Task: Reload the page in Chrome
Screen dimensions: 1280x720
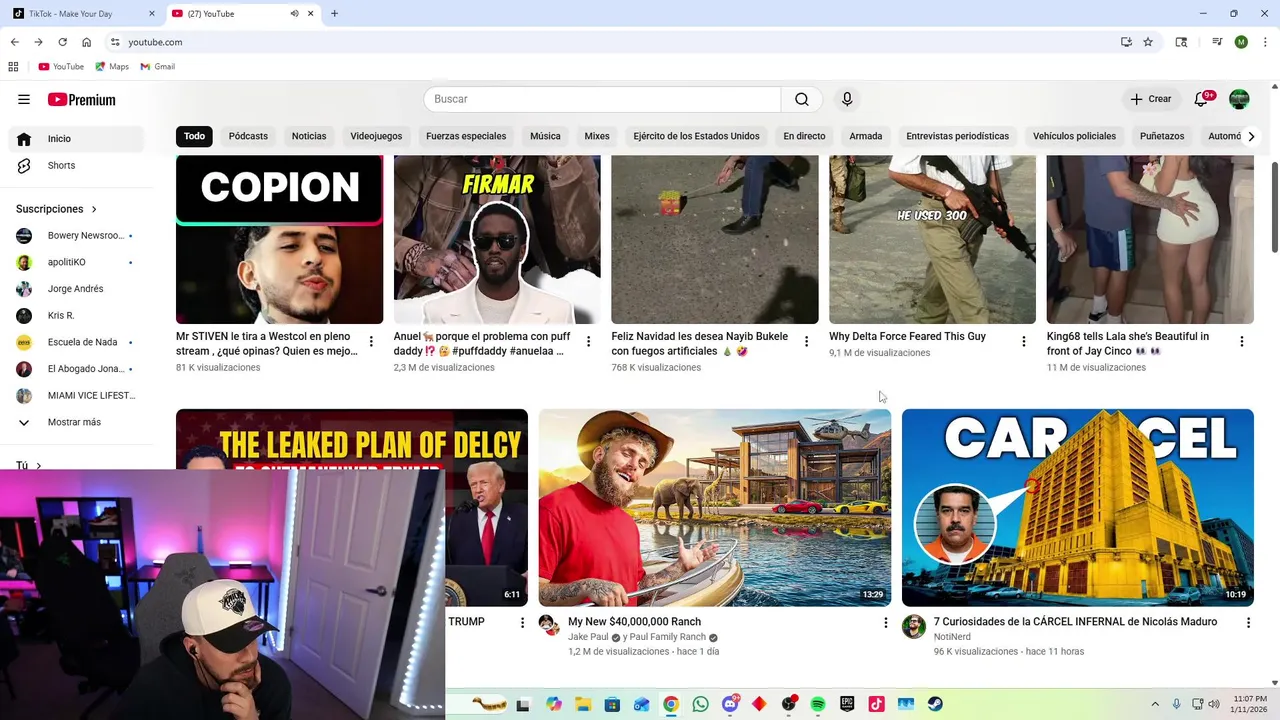Action: (x=62, y=42)
